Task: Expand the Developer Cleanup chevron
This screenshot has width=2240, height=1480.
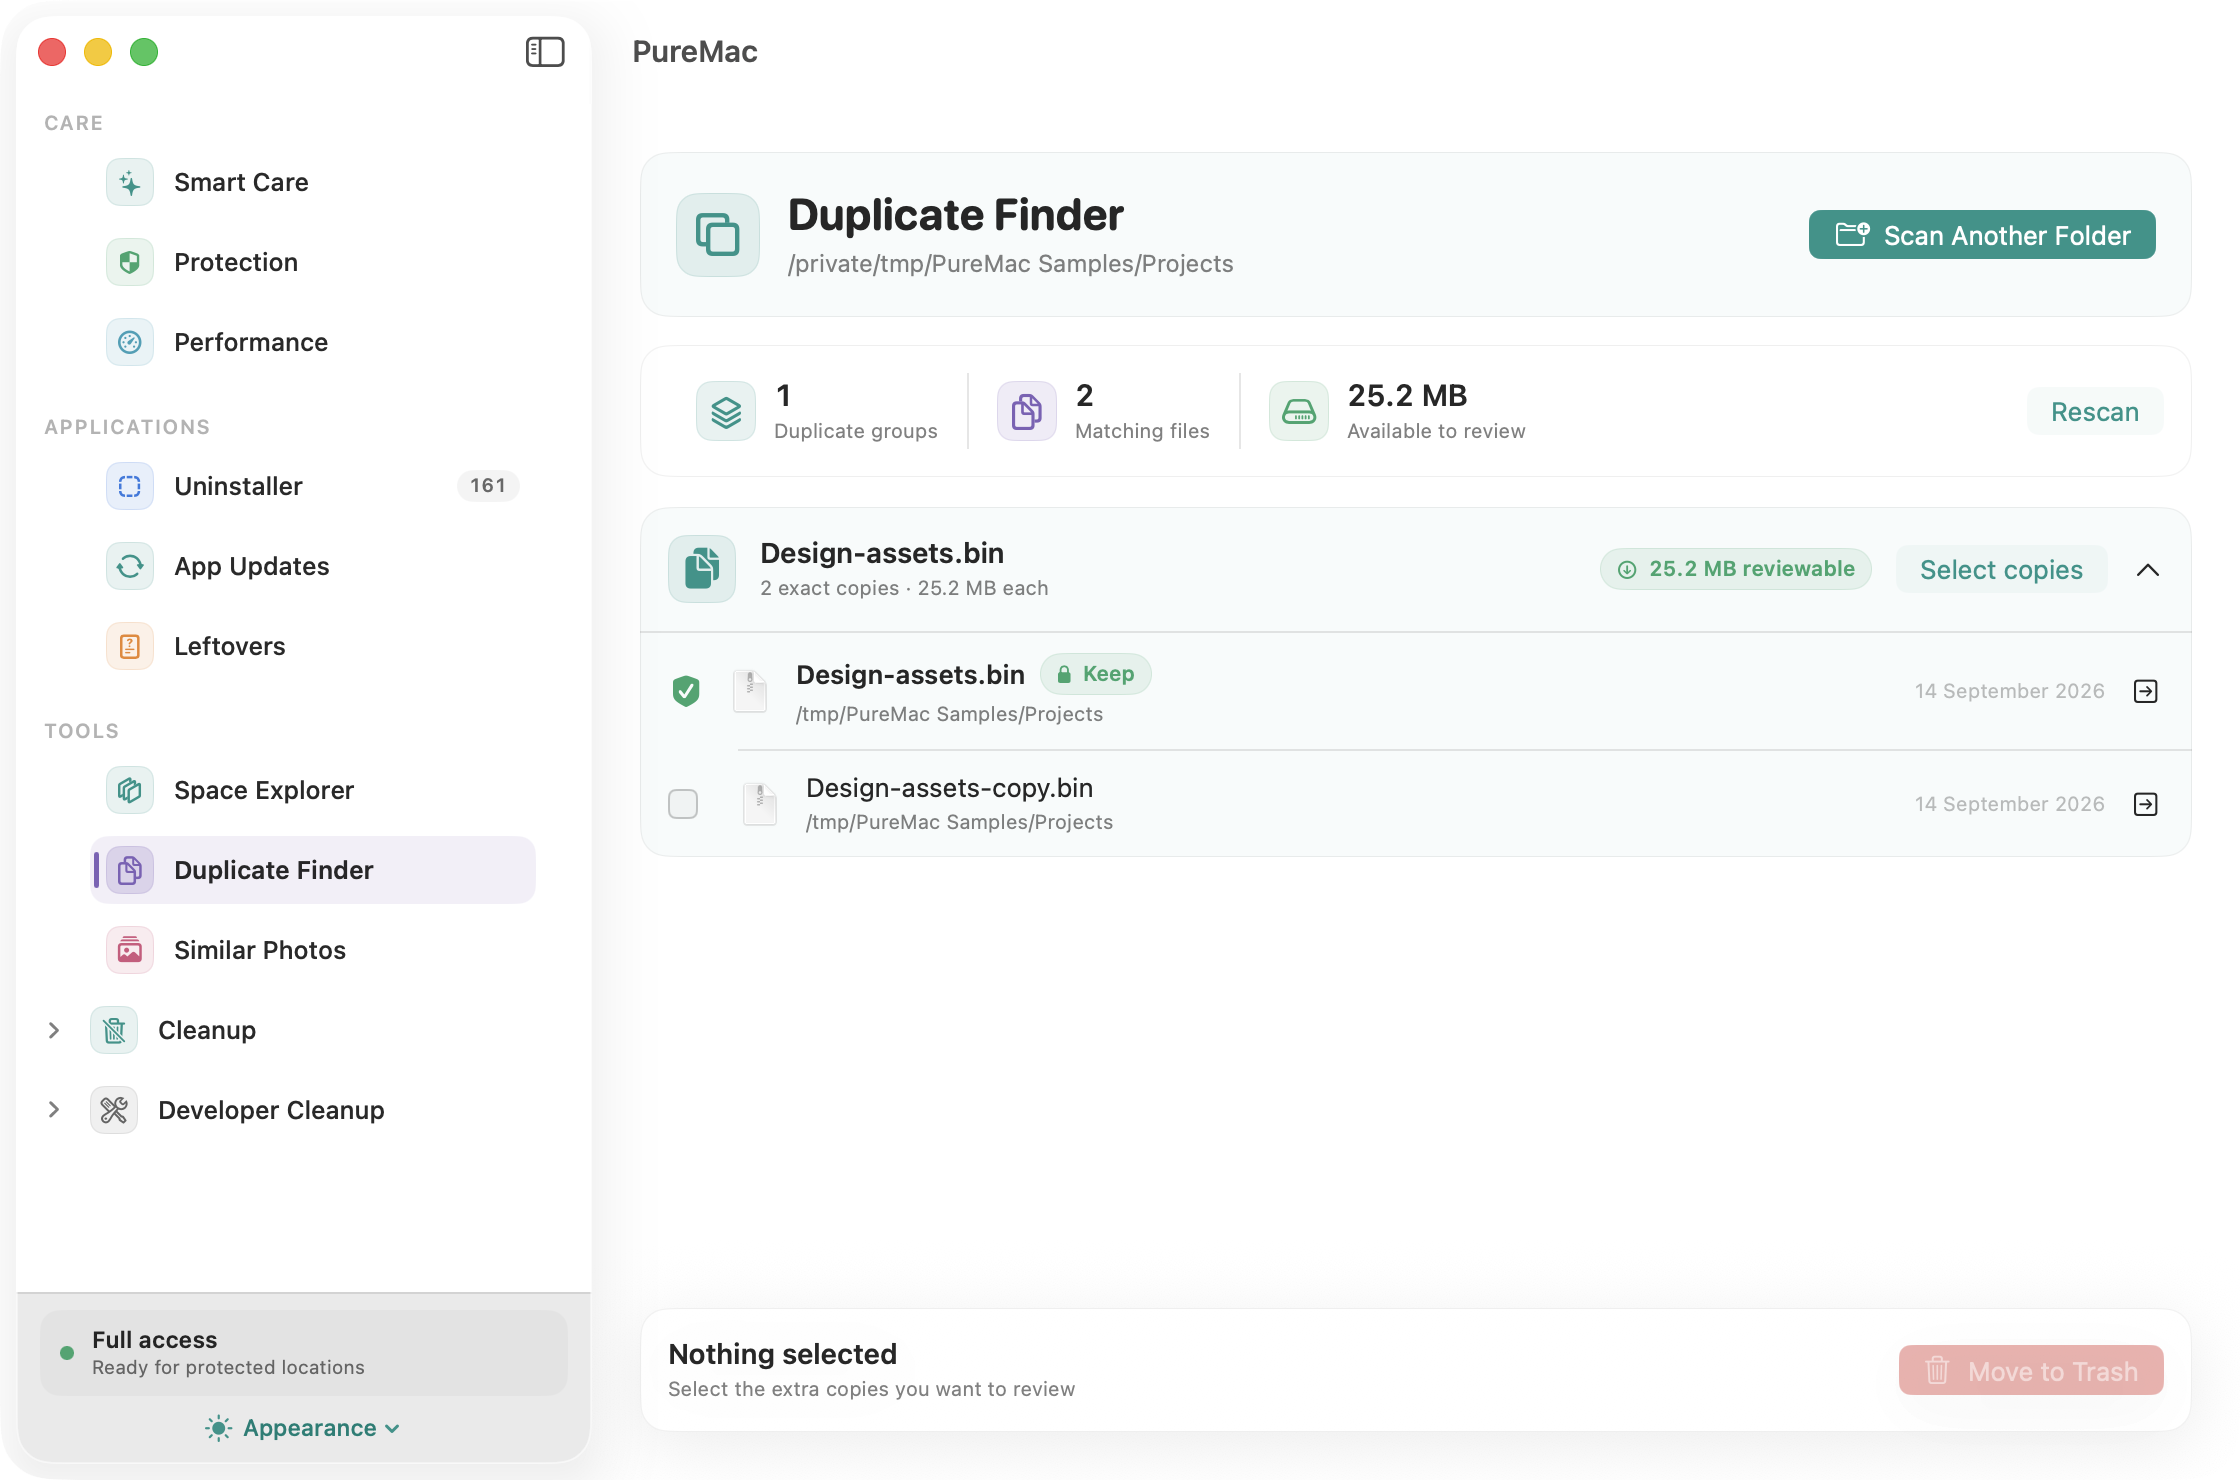Action: click(54, 1110)
